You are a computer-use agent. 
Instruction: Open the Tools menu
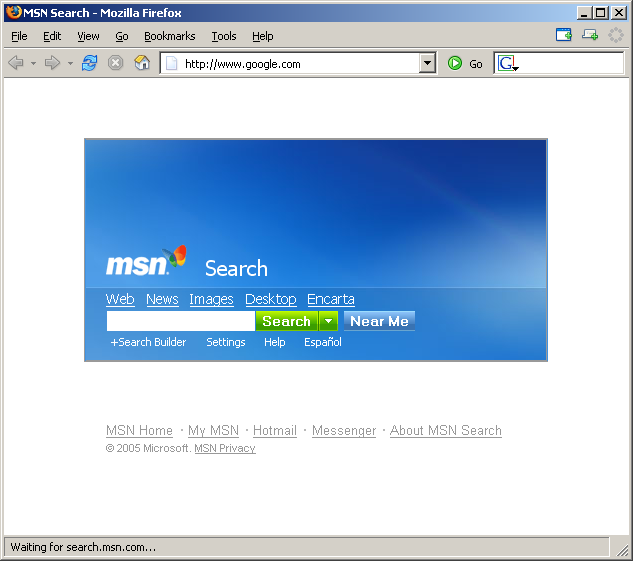224,36
